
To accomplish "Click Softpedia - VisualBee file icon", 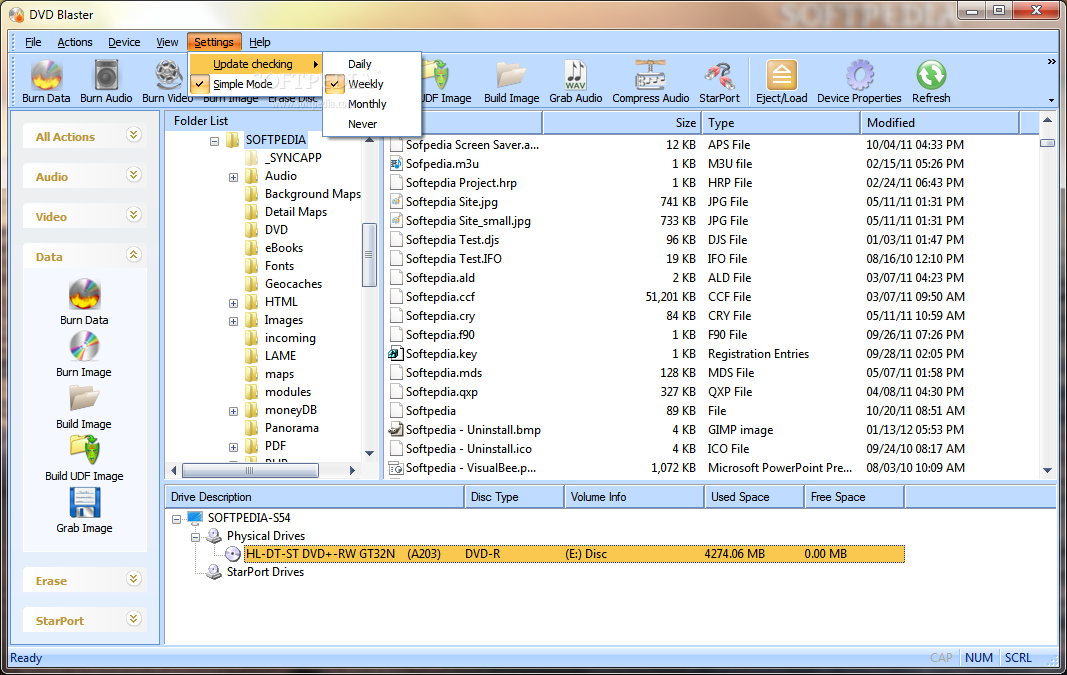I will [395, 468].
